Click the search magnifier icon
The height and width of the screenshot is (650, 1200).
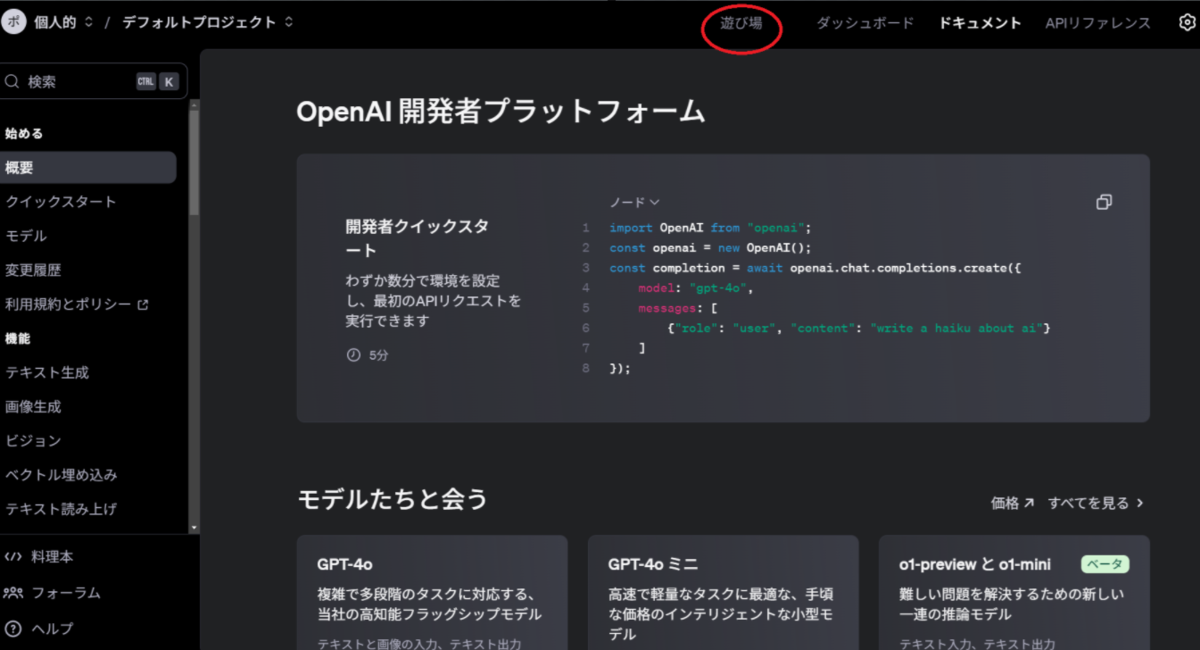[11, 82]
